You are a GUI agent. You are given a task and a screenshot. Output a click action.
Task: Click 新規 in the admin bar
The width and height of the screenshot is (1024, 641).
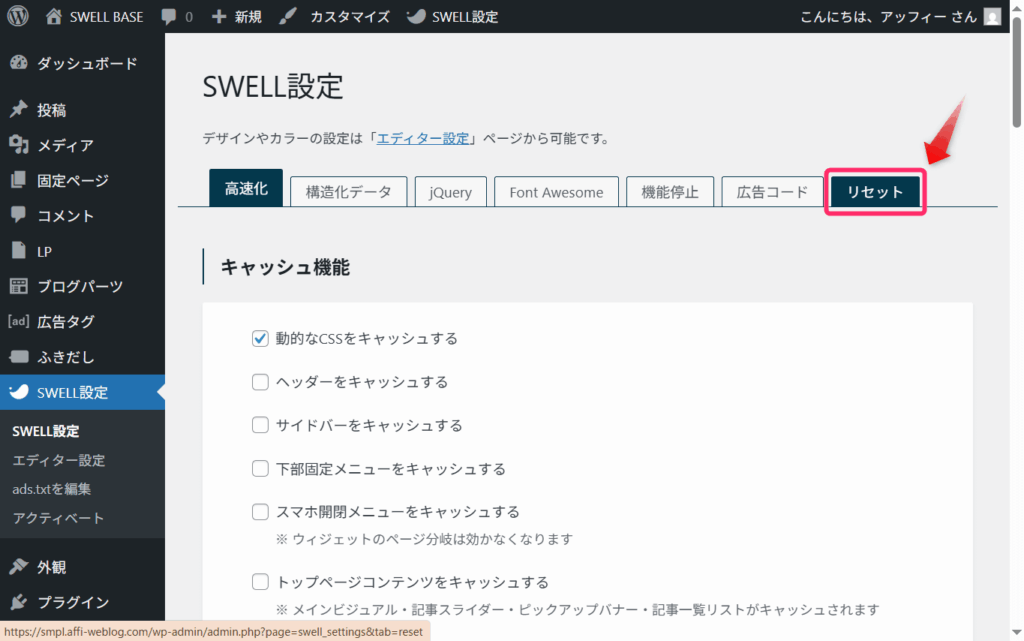248,17
